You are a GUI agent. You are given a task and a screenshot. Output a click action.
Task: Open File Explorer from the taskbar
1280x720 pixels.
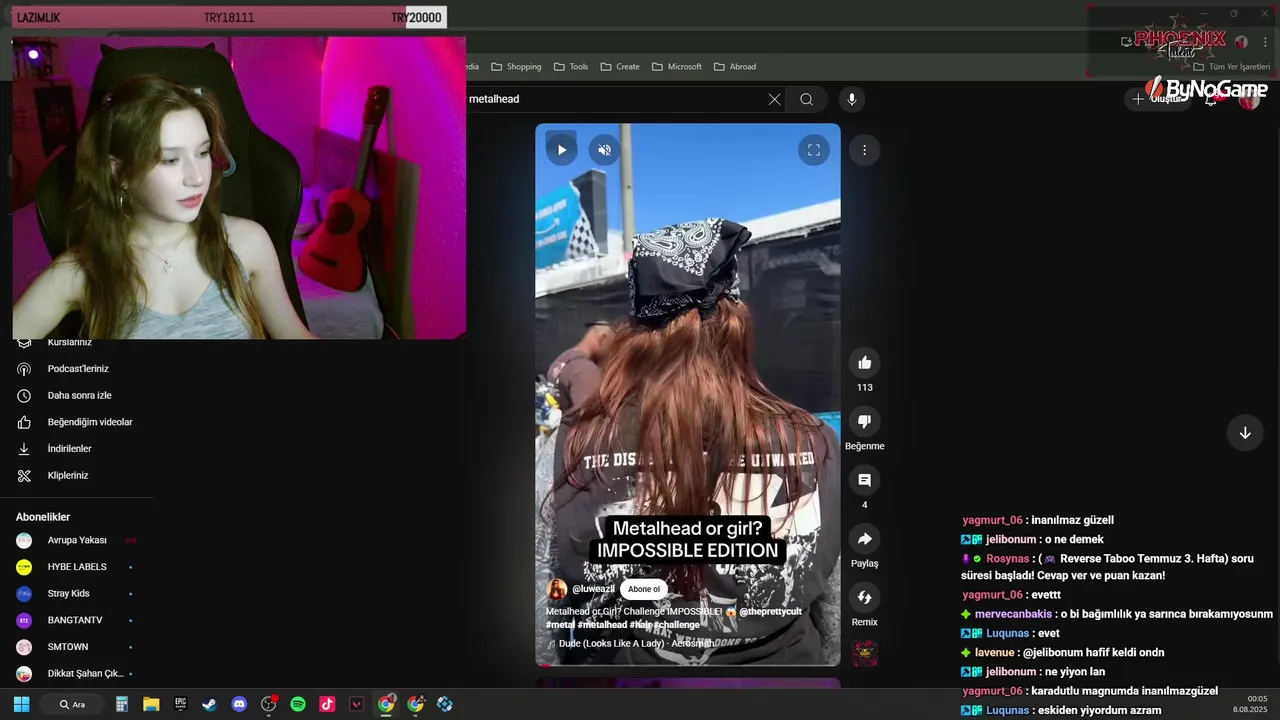pos(151,704)
